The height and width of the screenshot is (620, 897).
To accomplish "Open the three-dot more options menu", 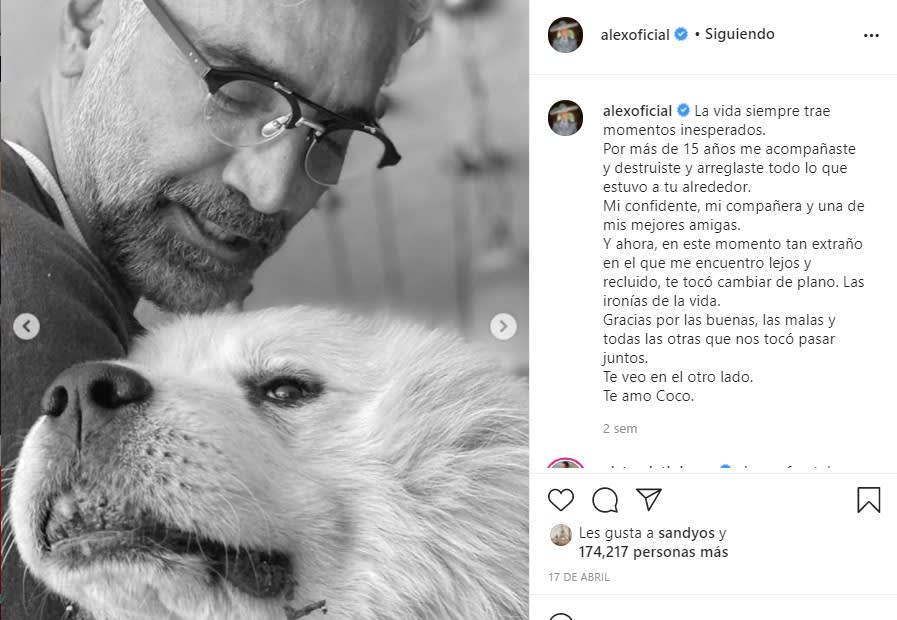I will pos(871,35).
